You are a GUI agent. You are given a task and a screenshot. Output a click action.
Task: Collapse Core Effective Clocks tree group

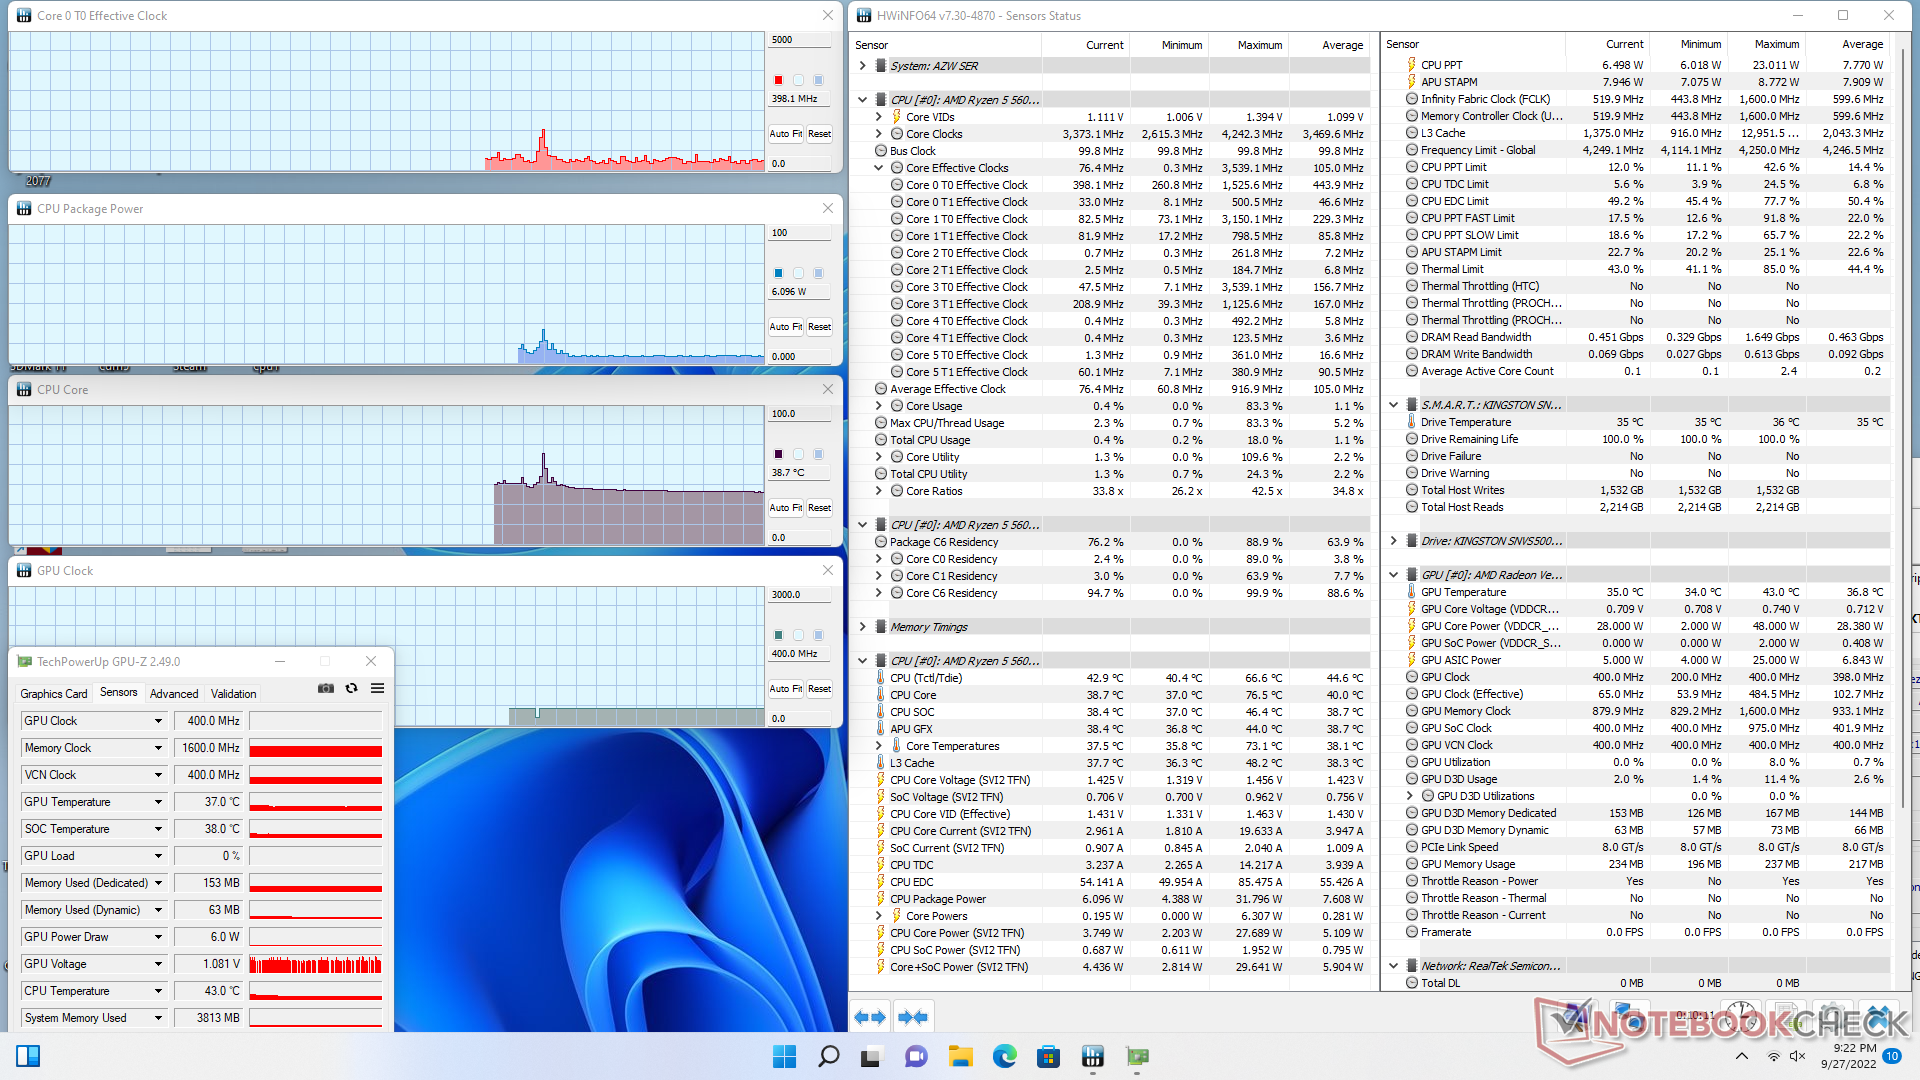click(x=879, y=168)
